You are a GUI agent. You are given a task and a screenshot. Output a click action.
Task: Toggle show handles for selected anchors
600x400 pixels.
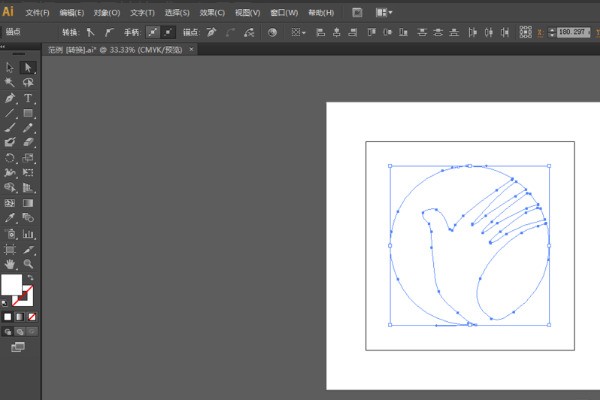(151, 32)
